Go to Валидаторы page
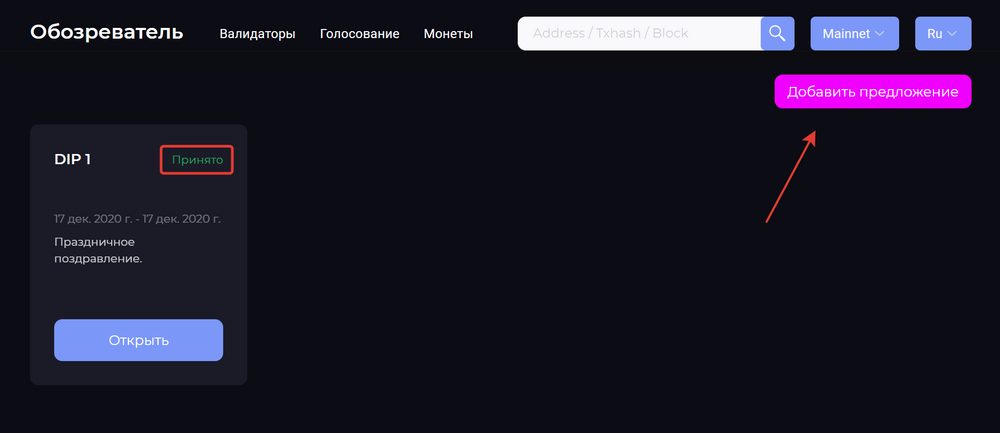The image size is (1000, 433). point(257,34)
